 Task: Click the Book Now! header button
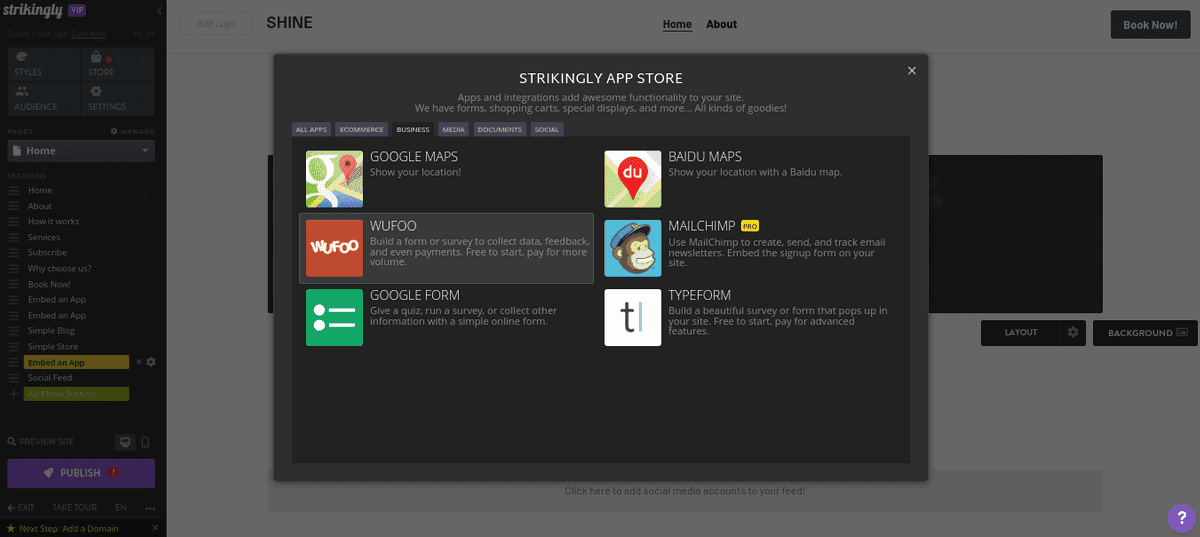[x=1150, y=25]
